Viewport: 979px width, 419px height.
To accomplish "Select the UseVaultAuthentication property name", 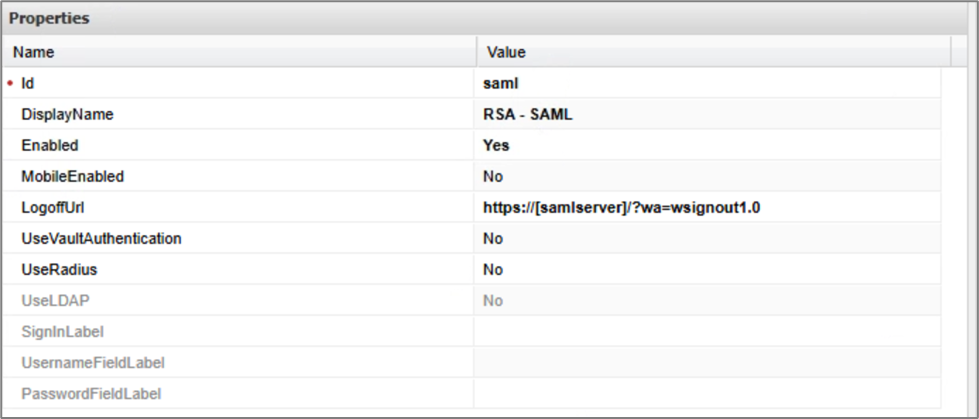I will click(101, 239).
